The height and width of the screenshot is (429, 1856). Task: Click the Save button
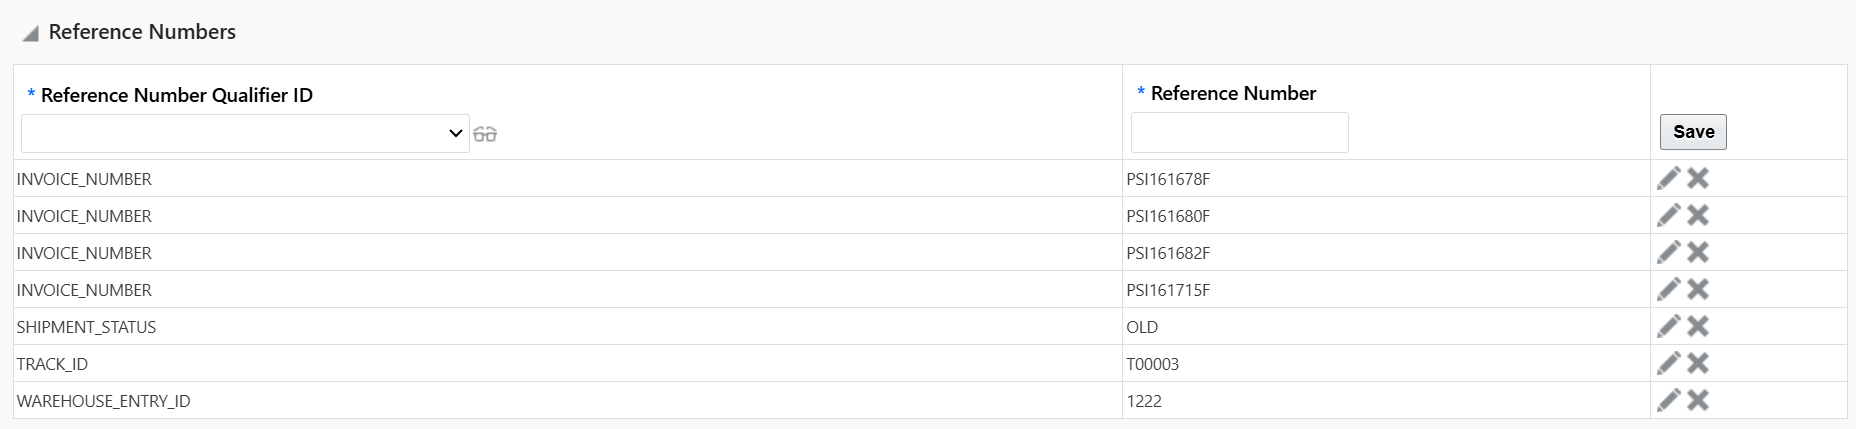click(1693, 132)
